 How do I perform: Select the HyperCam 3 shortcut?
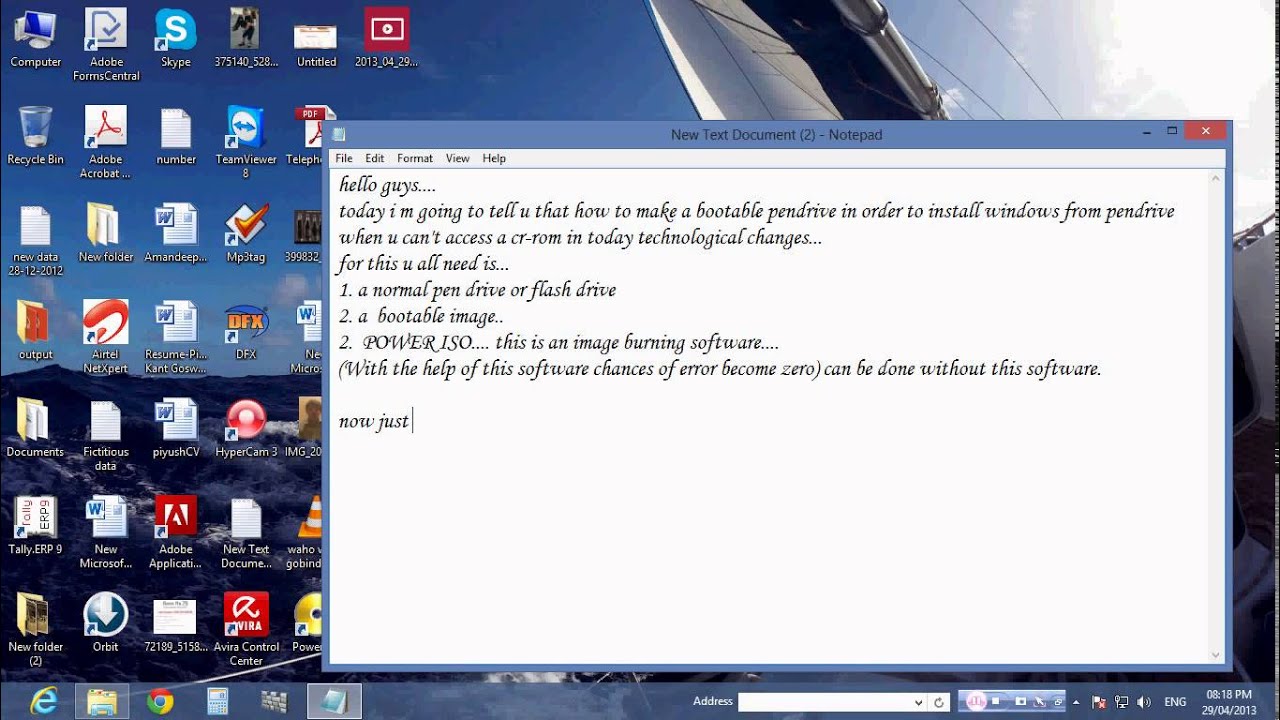[246, 428]
